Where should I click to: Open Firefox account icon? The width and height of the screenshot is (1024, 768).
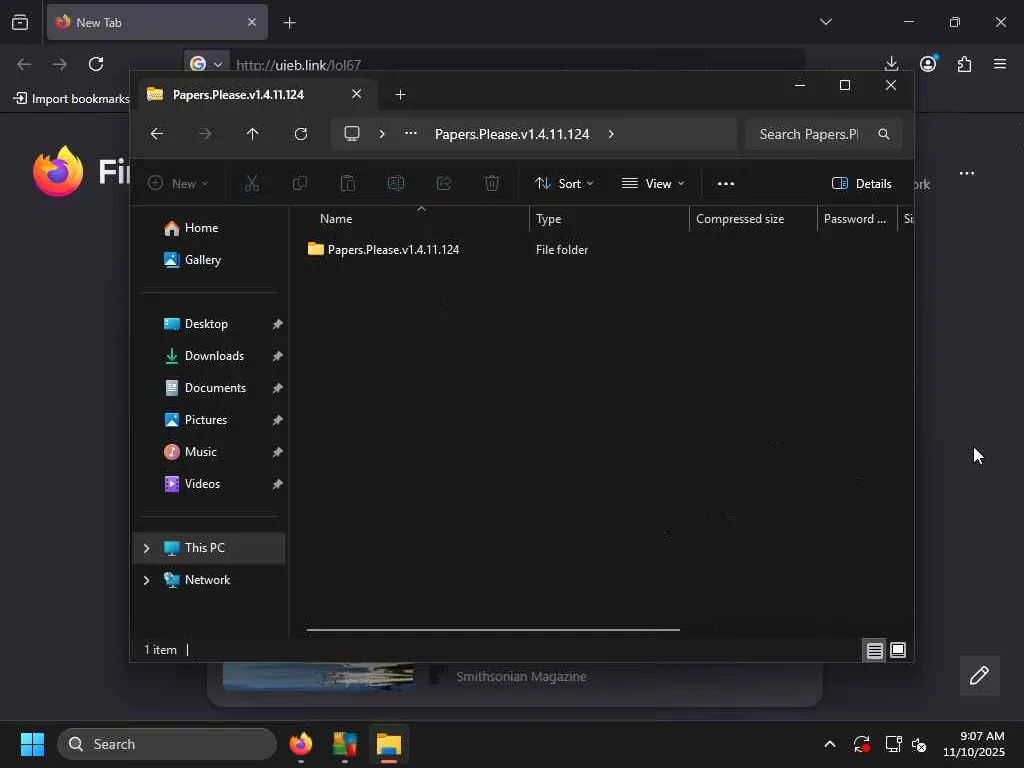(928, 63)
